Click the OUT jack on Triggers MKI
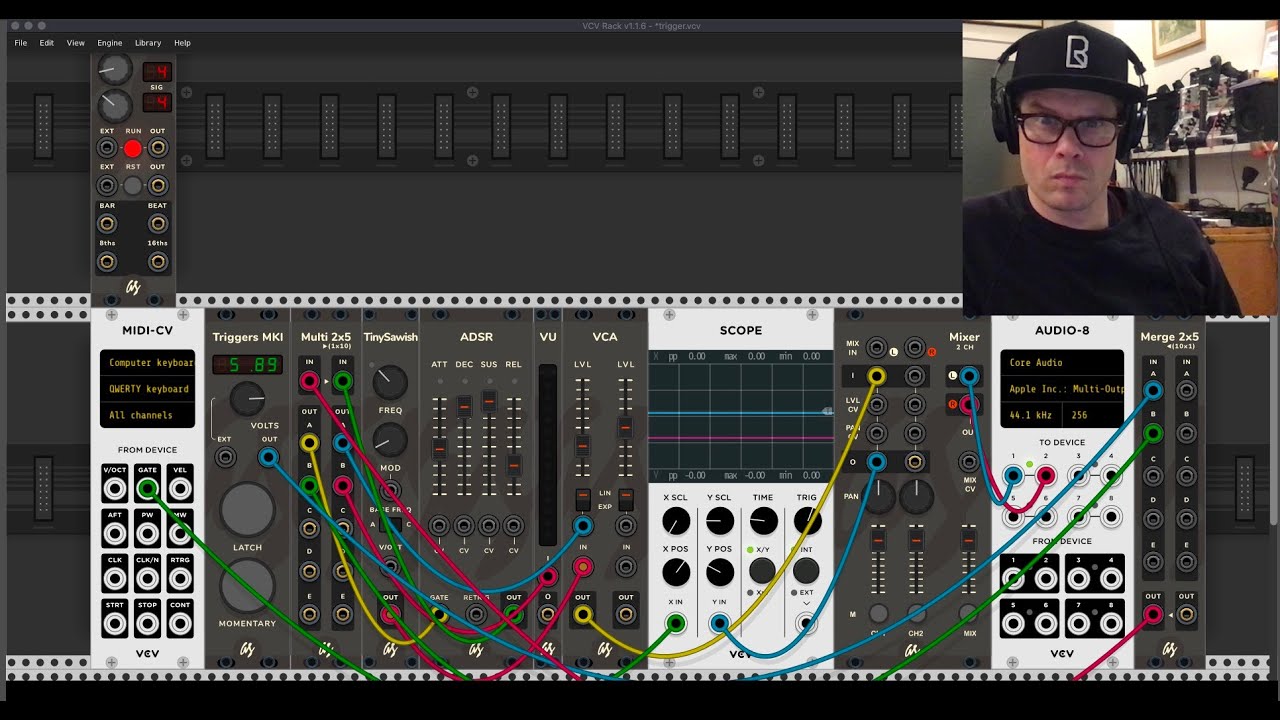 click(x=268, y=458)
